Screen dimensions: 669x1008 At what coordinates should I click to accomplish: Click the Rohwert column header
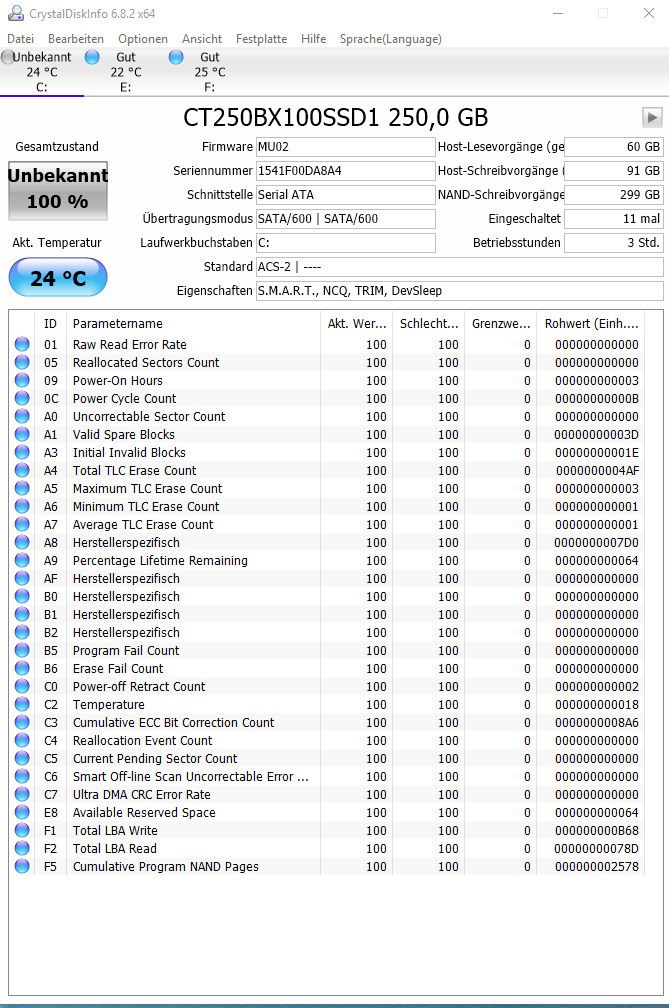(591, 324)
